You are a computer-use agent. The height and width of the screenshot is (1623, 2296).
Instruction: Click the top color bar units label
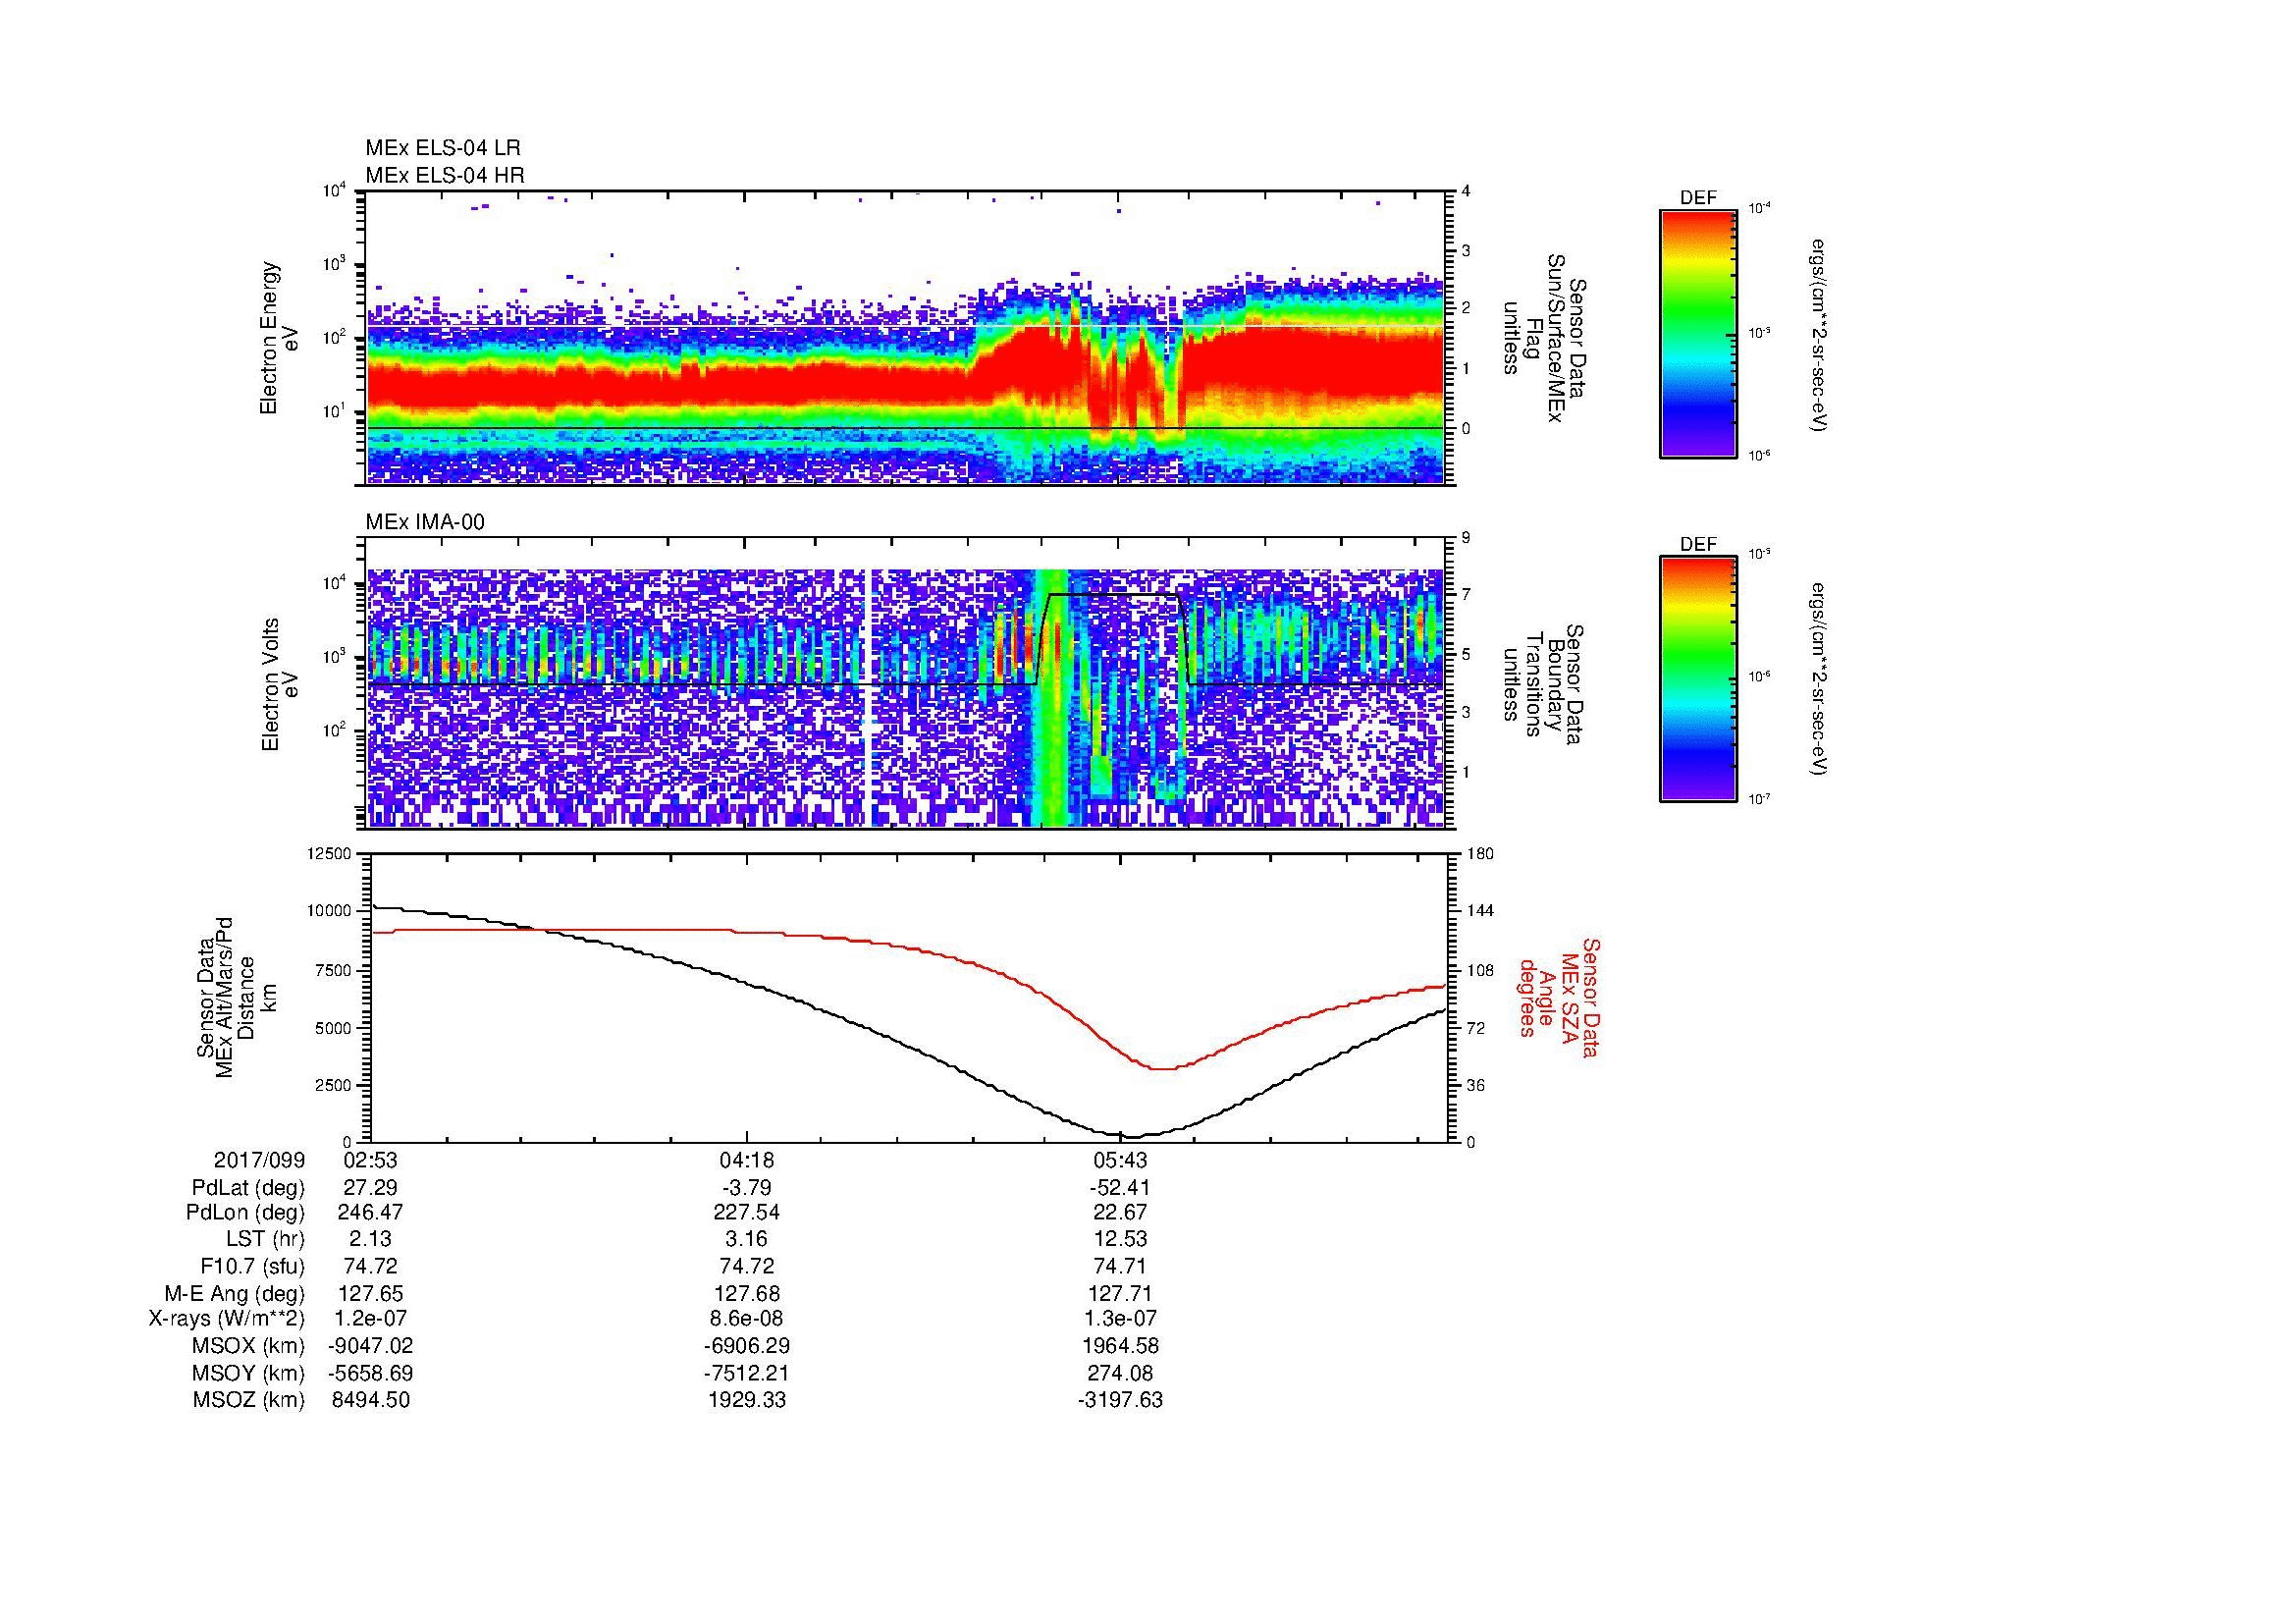pos(1820,336)
